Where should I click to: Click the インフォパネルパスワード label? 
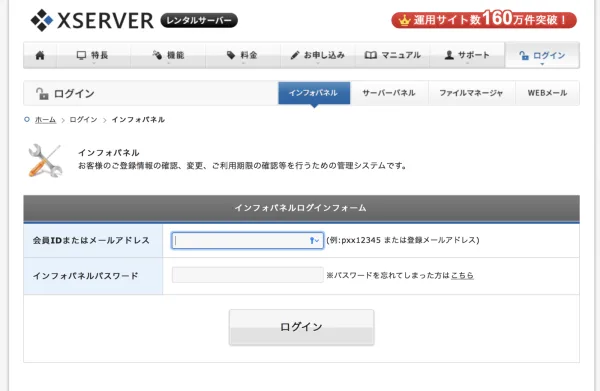click(85, 276)
